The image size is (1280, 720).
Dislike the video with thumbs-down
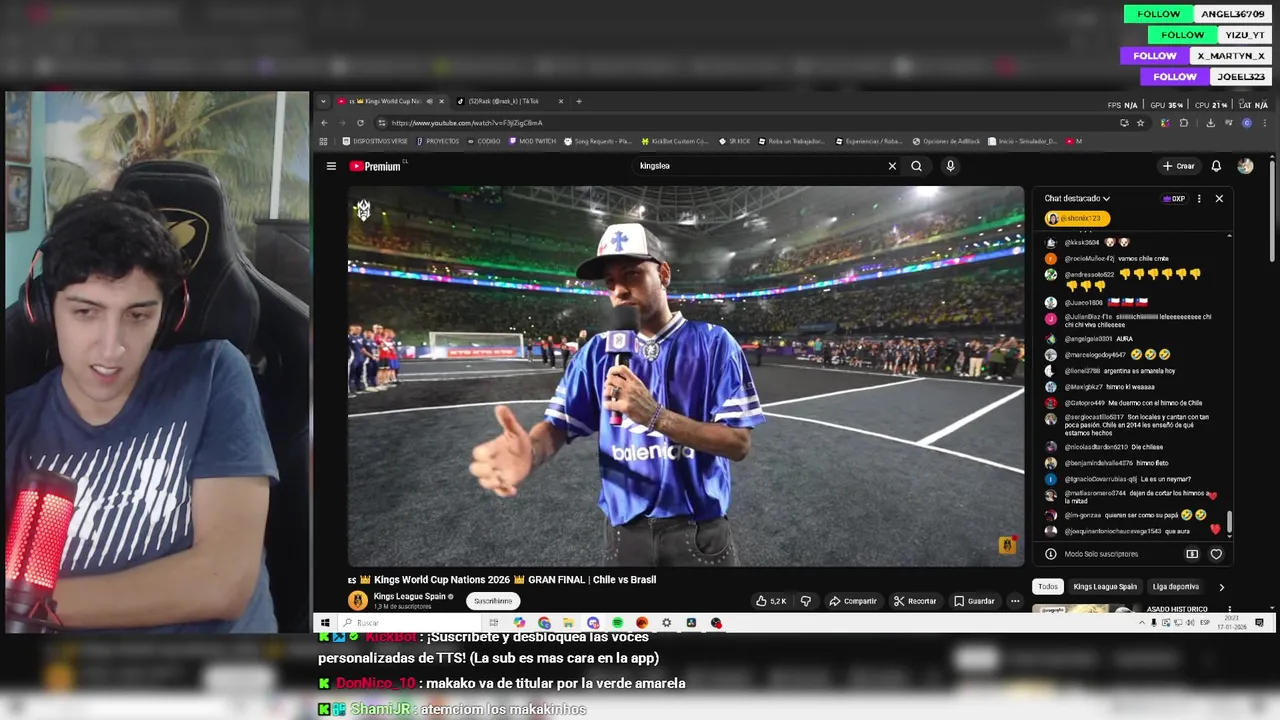click(x=805, y=601)
